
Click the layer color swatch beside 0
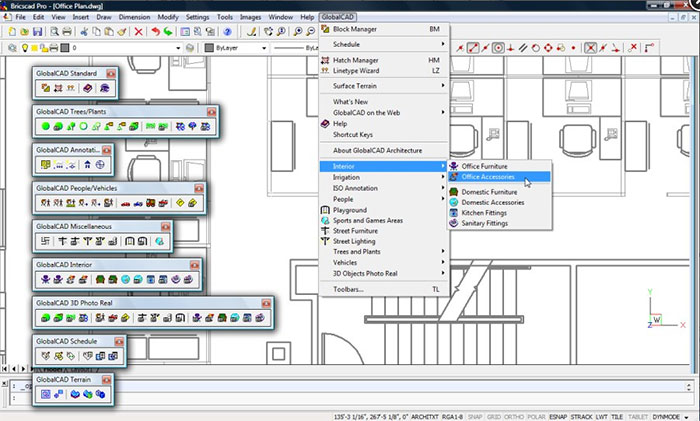click(65, 48)
